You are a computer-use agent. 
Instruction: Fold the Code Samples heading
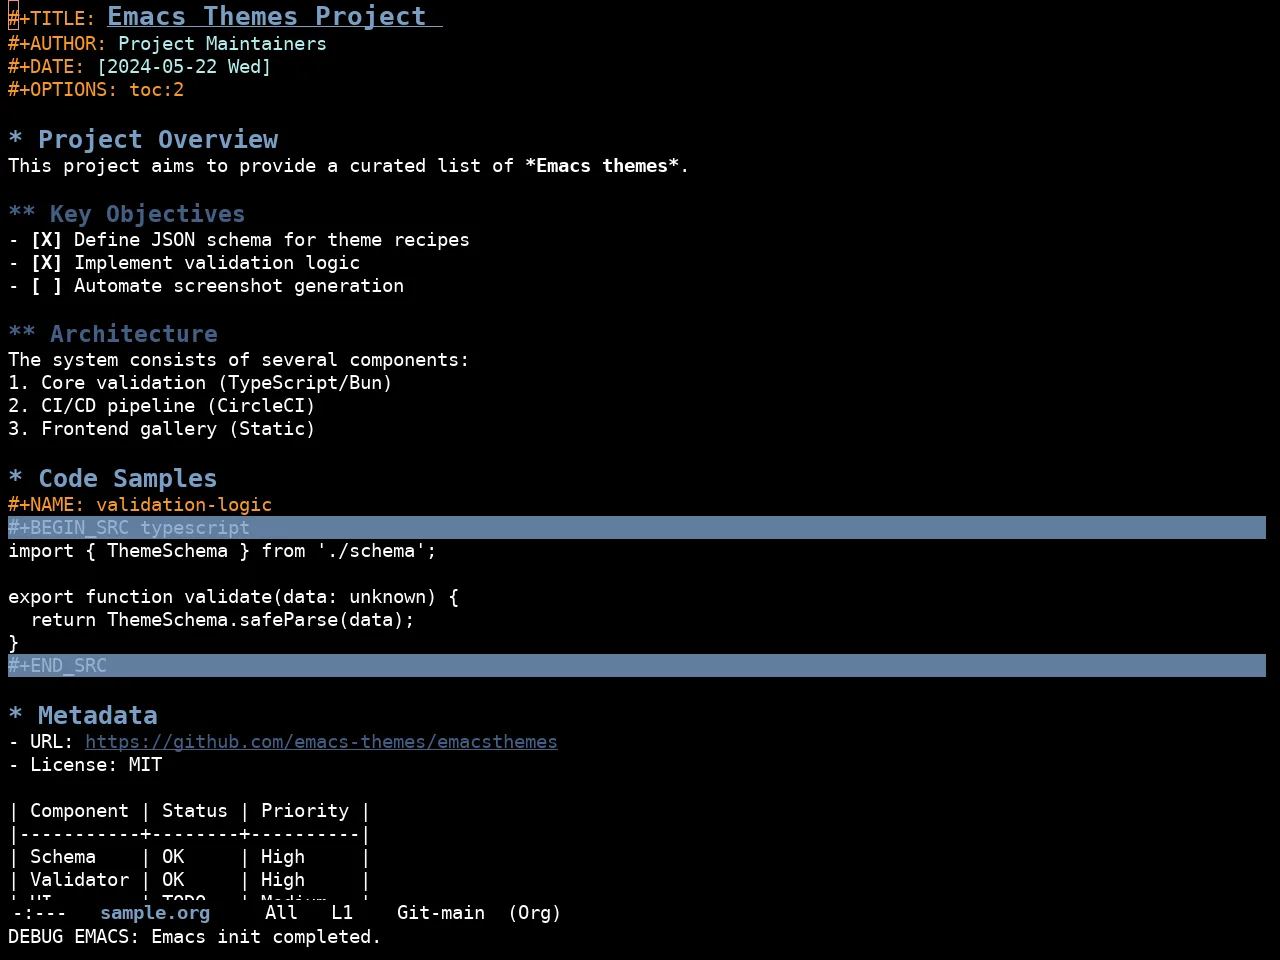pyautogui.click(x=15, y=479)
